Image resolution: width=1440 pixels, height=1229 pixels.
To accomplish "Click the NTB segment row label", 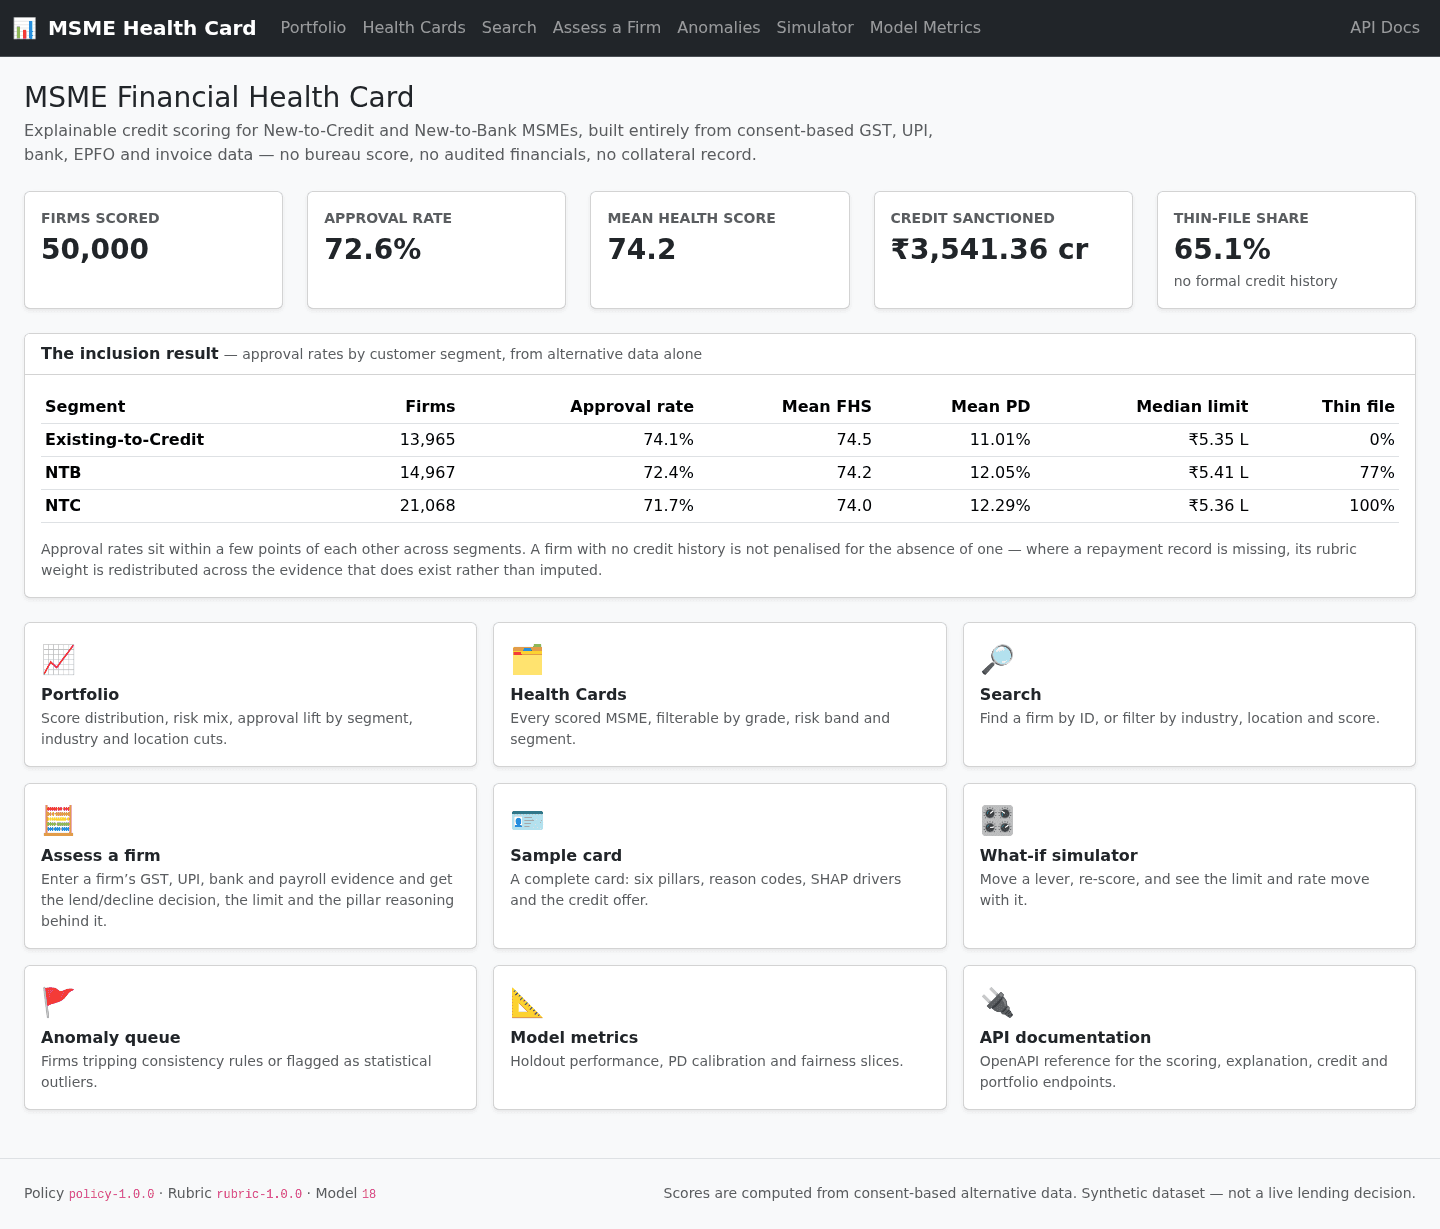I will click(63, 473).
